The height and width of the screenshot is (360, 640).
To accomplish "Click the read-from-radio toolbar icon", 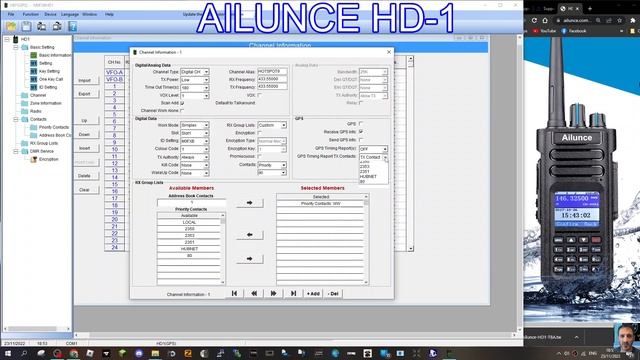I will tap(42, 27).
